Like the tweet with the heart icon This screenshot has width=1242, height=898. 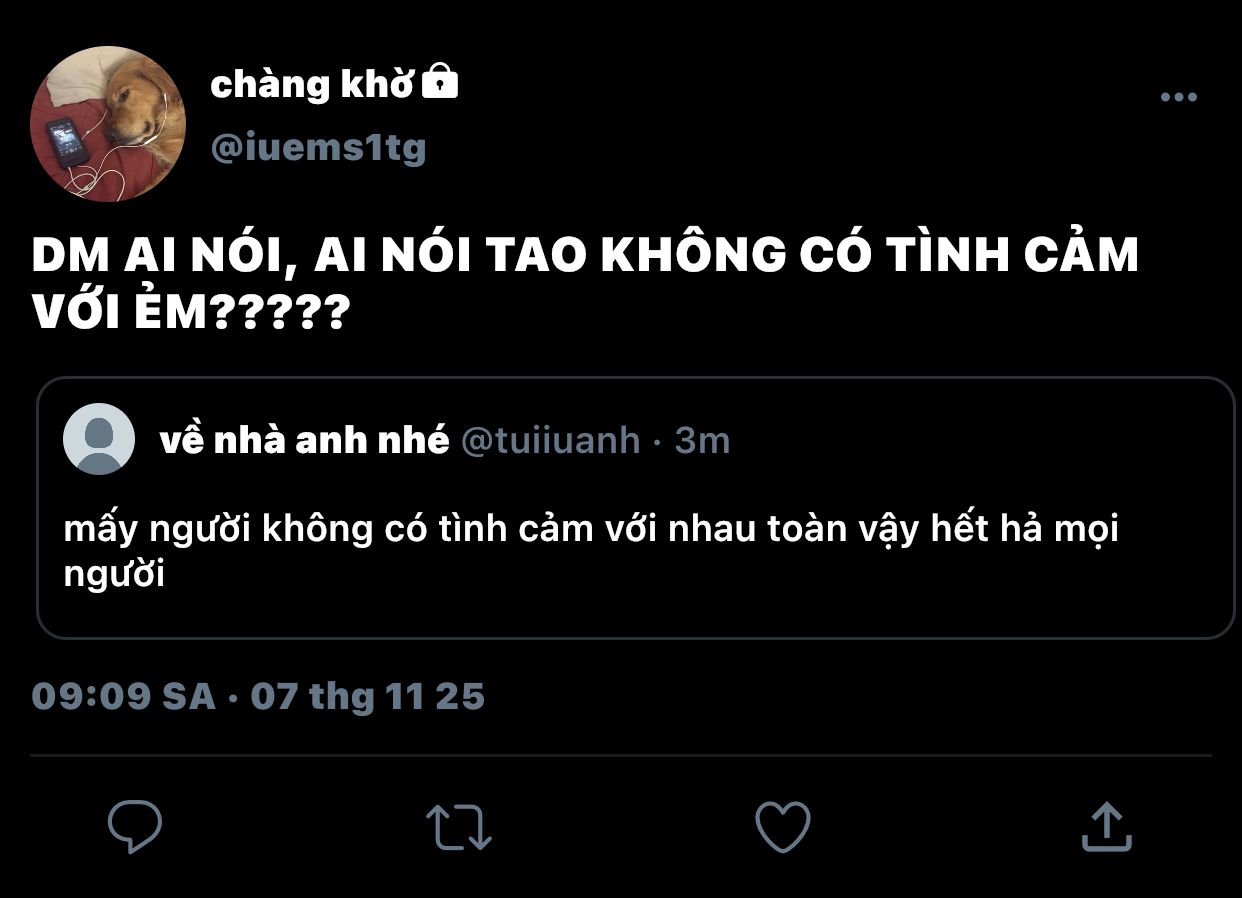click(782, 827)
